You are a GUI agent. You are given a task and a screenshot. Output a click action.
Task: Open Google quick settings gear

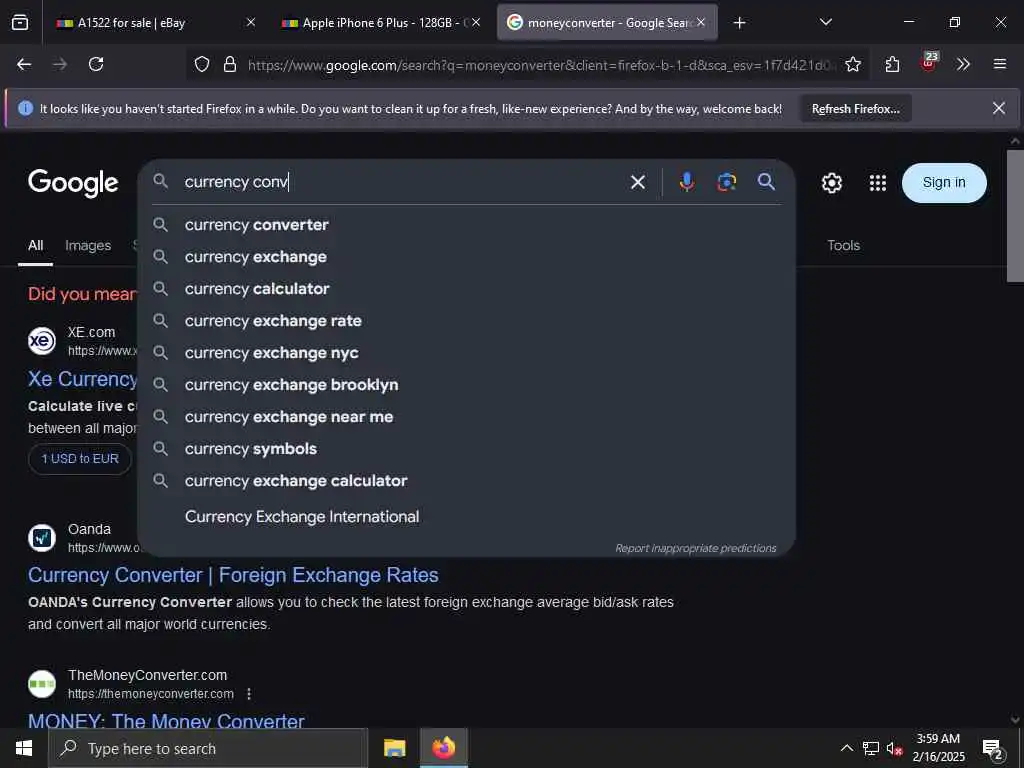pos(831,183)
